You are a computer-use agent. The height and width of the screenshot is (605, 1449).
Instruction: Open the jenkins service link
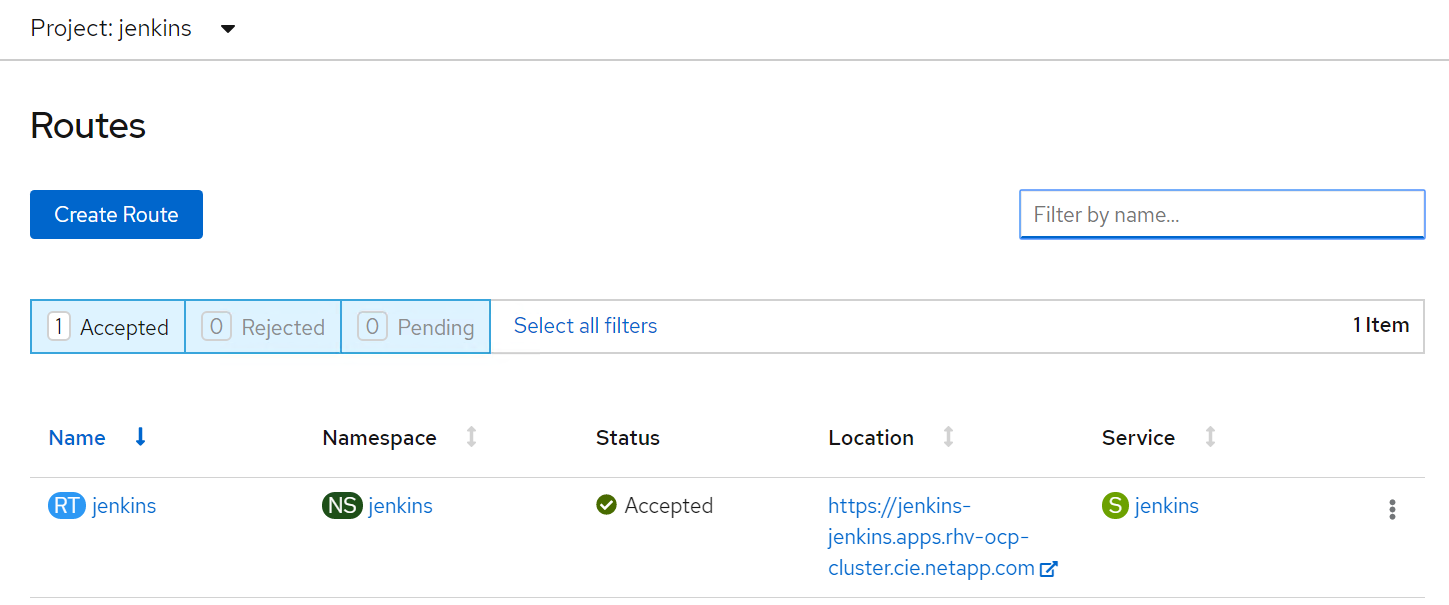click(1166, 506)
